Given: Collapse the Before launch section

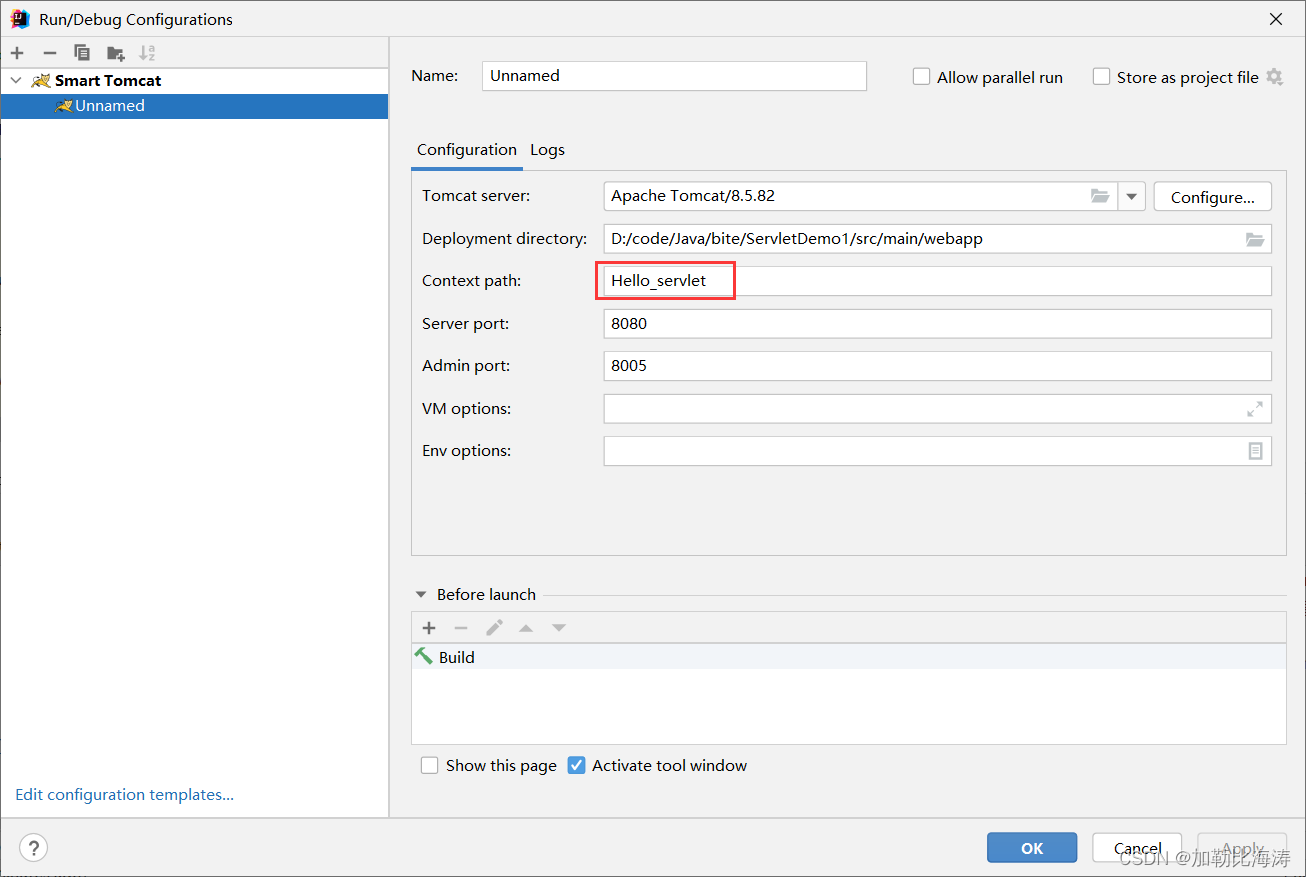Looking at the screenshot, I should click(x=421, y=594).
